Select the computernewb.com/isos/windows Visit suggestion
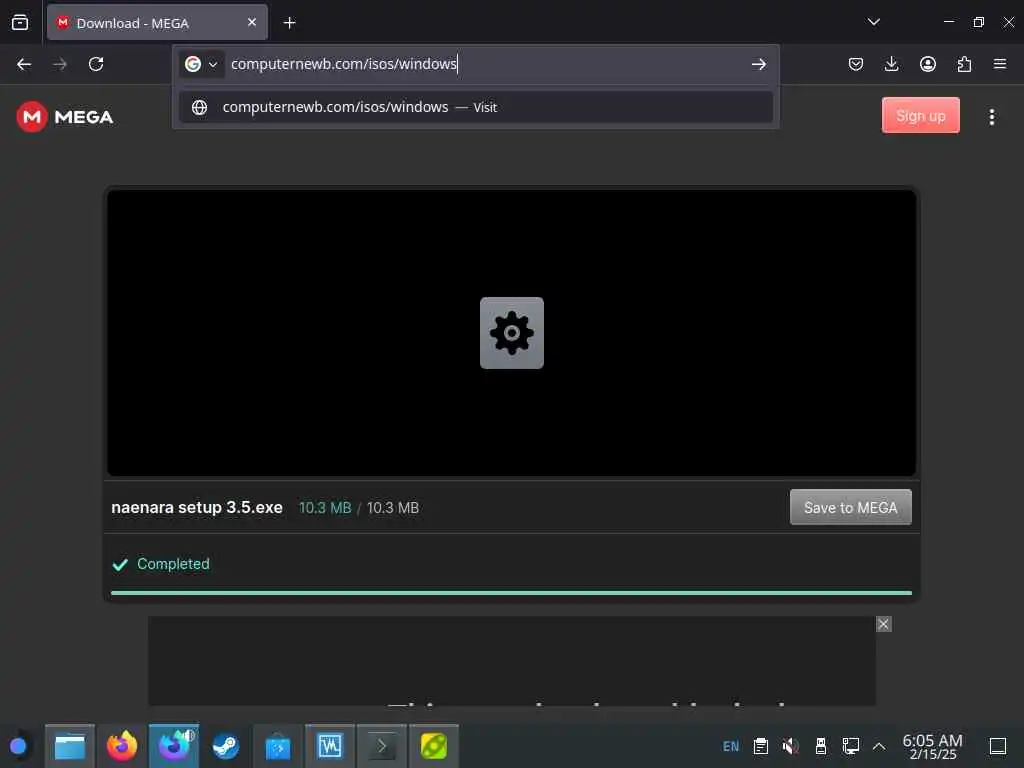 point(476,107)
